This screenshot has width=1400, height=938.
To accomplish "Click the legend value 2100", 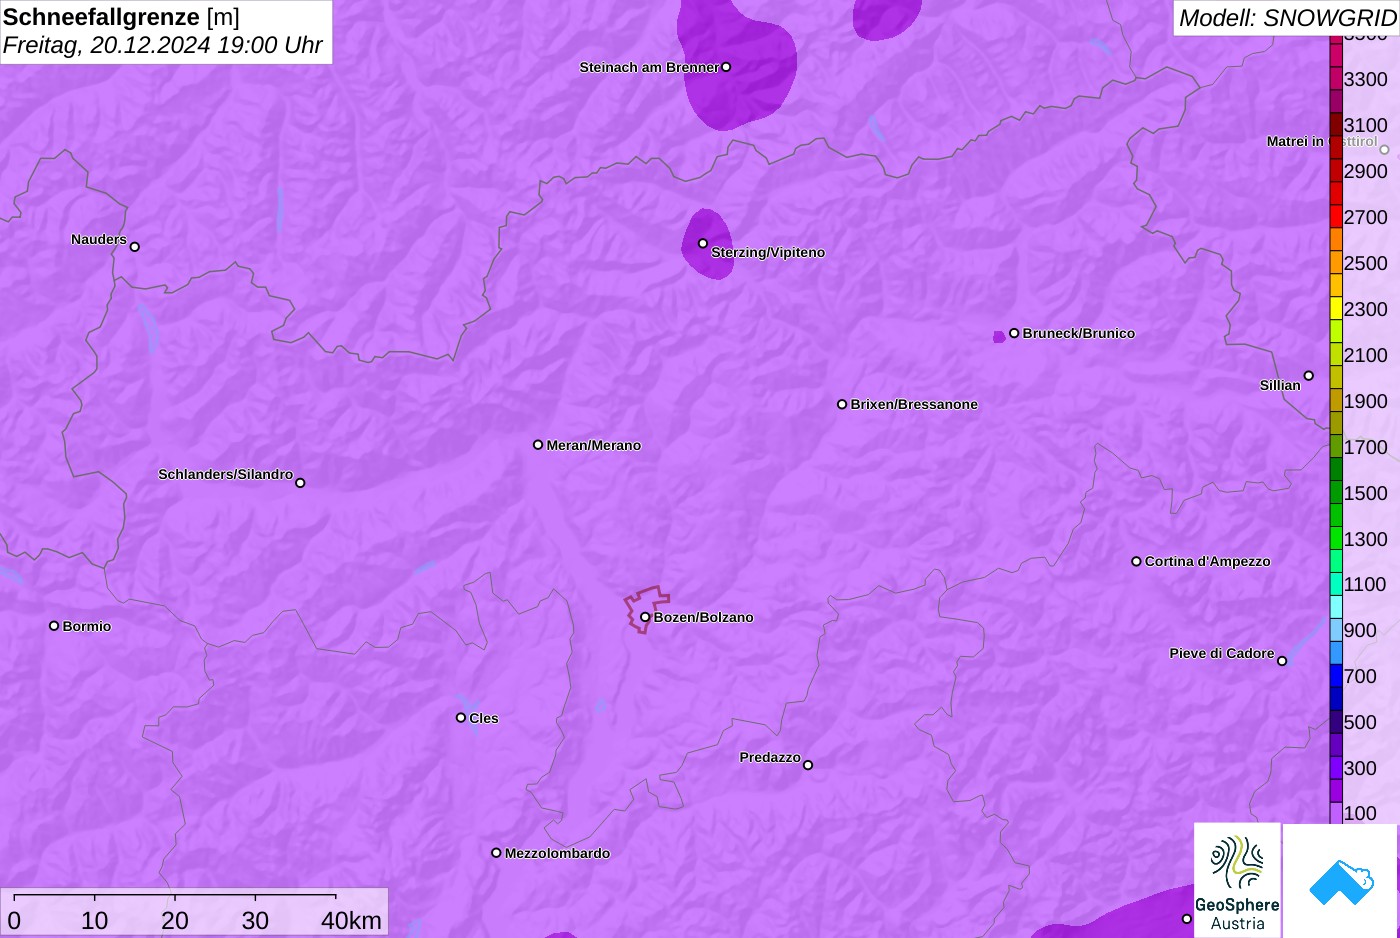I will [x=1366, y=355].
